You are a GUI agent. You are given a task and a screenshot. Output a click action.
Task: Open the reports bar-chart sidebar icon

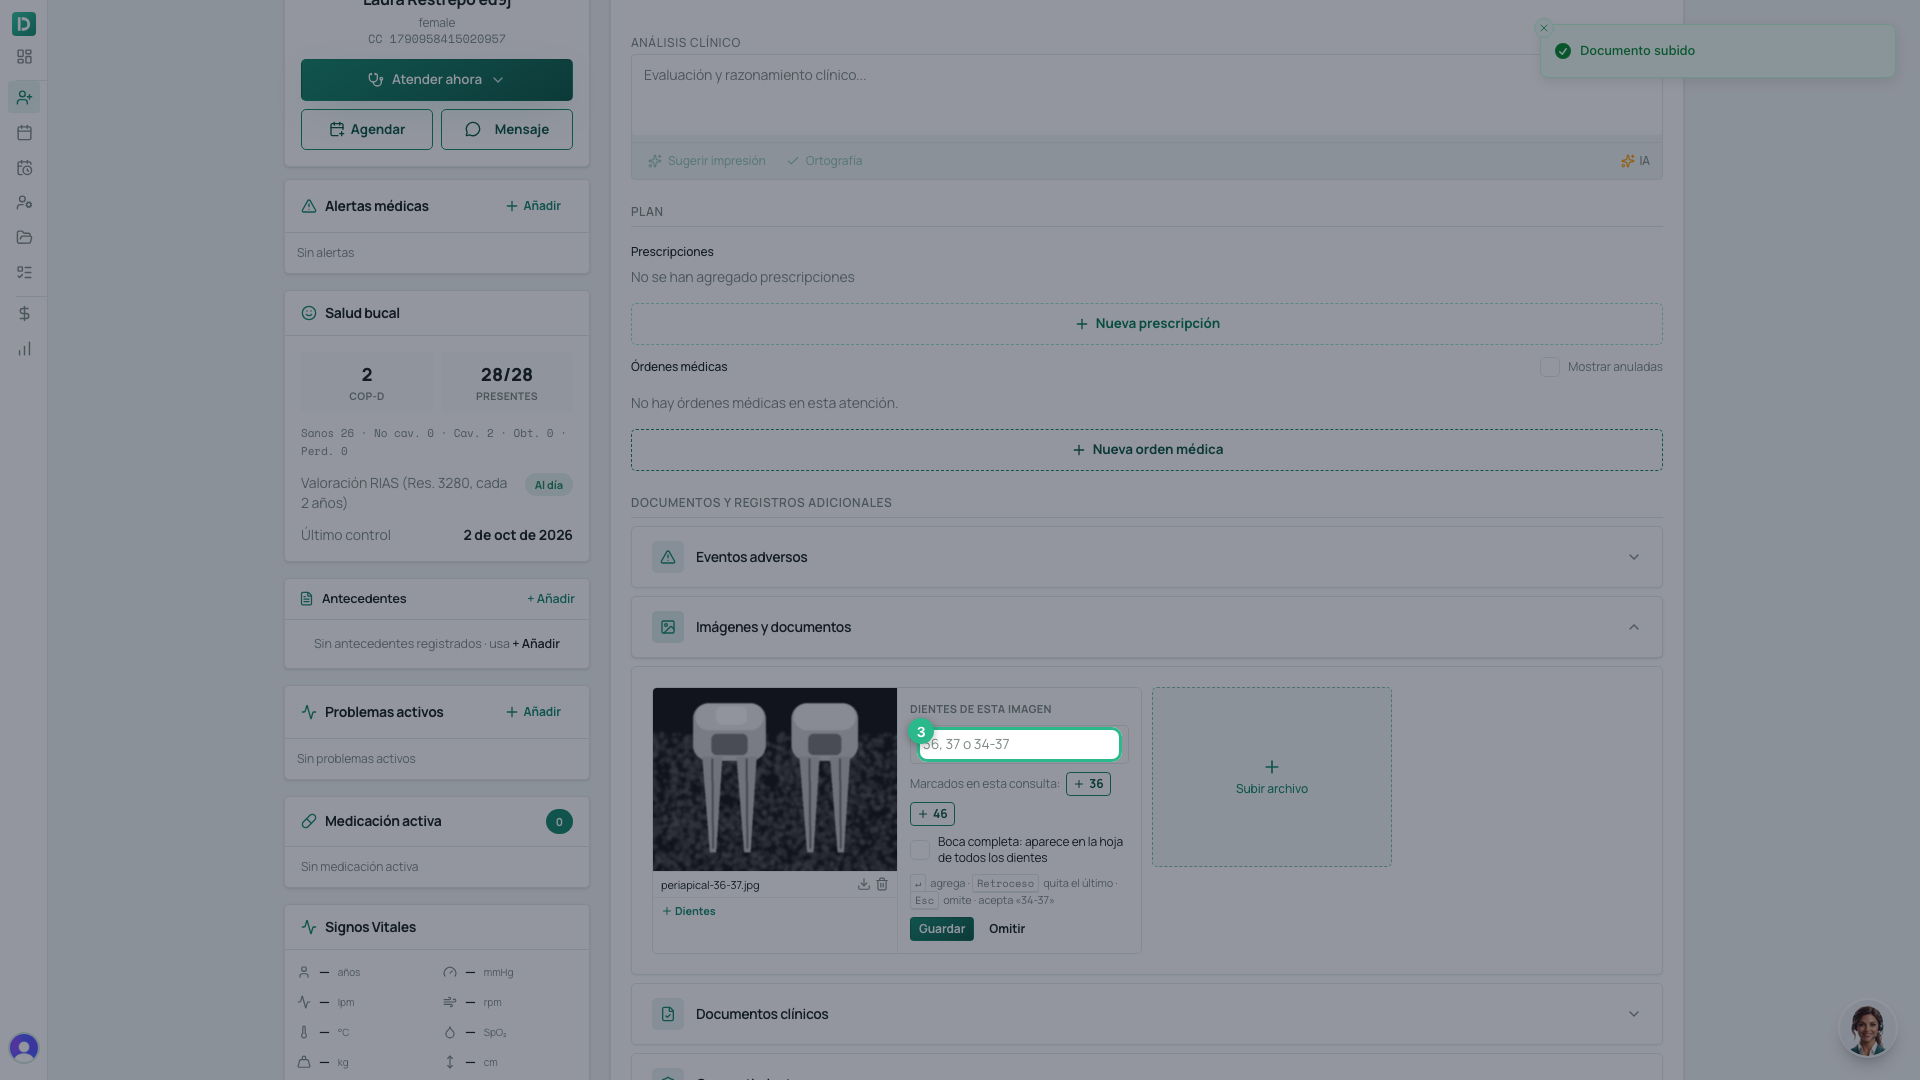point(24,349)
